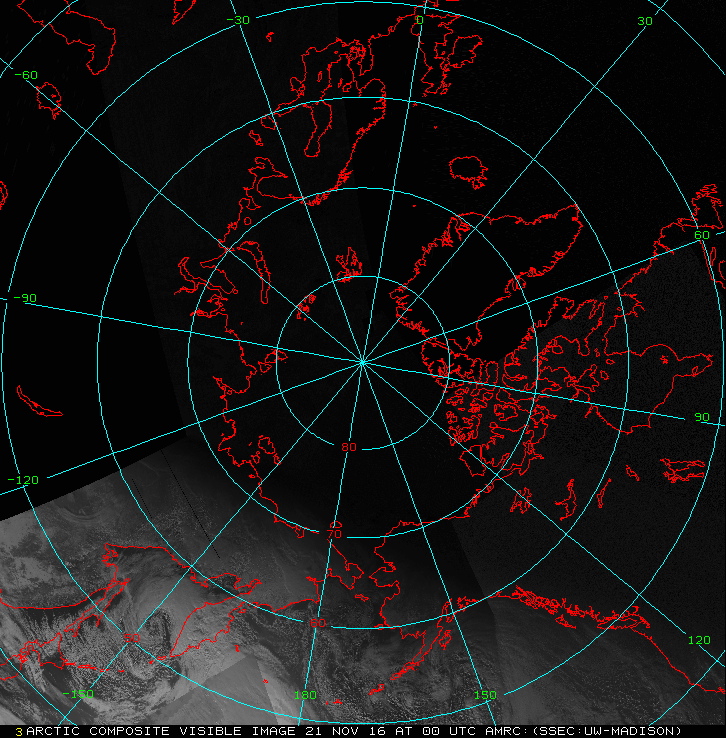
Task: Click the red 80 latitude label
Action: [349, 447]
